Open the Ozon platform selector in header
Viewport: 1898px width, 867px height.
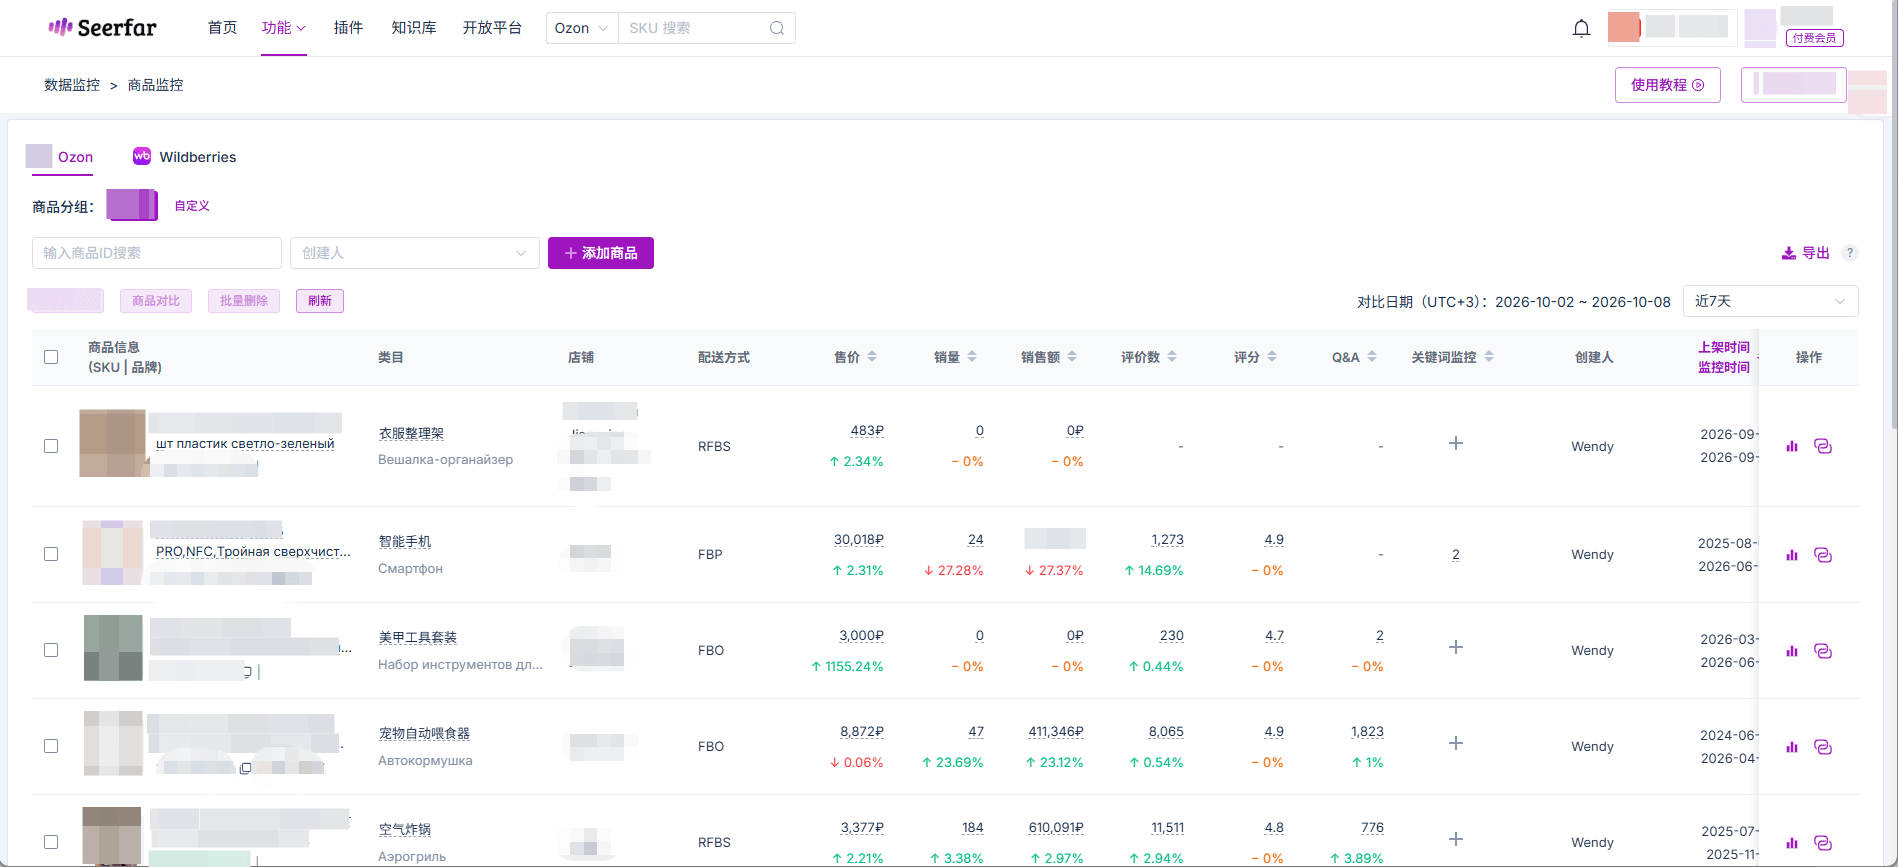[x=582, y=28]
